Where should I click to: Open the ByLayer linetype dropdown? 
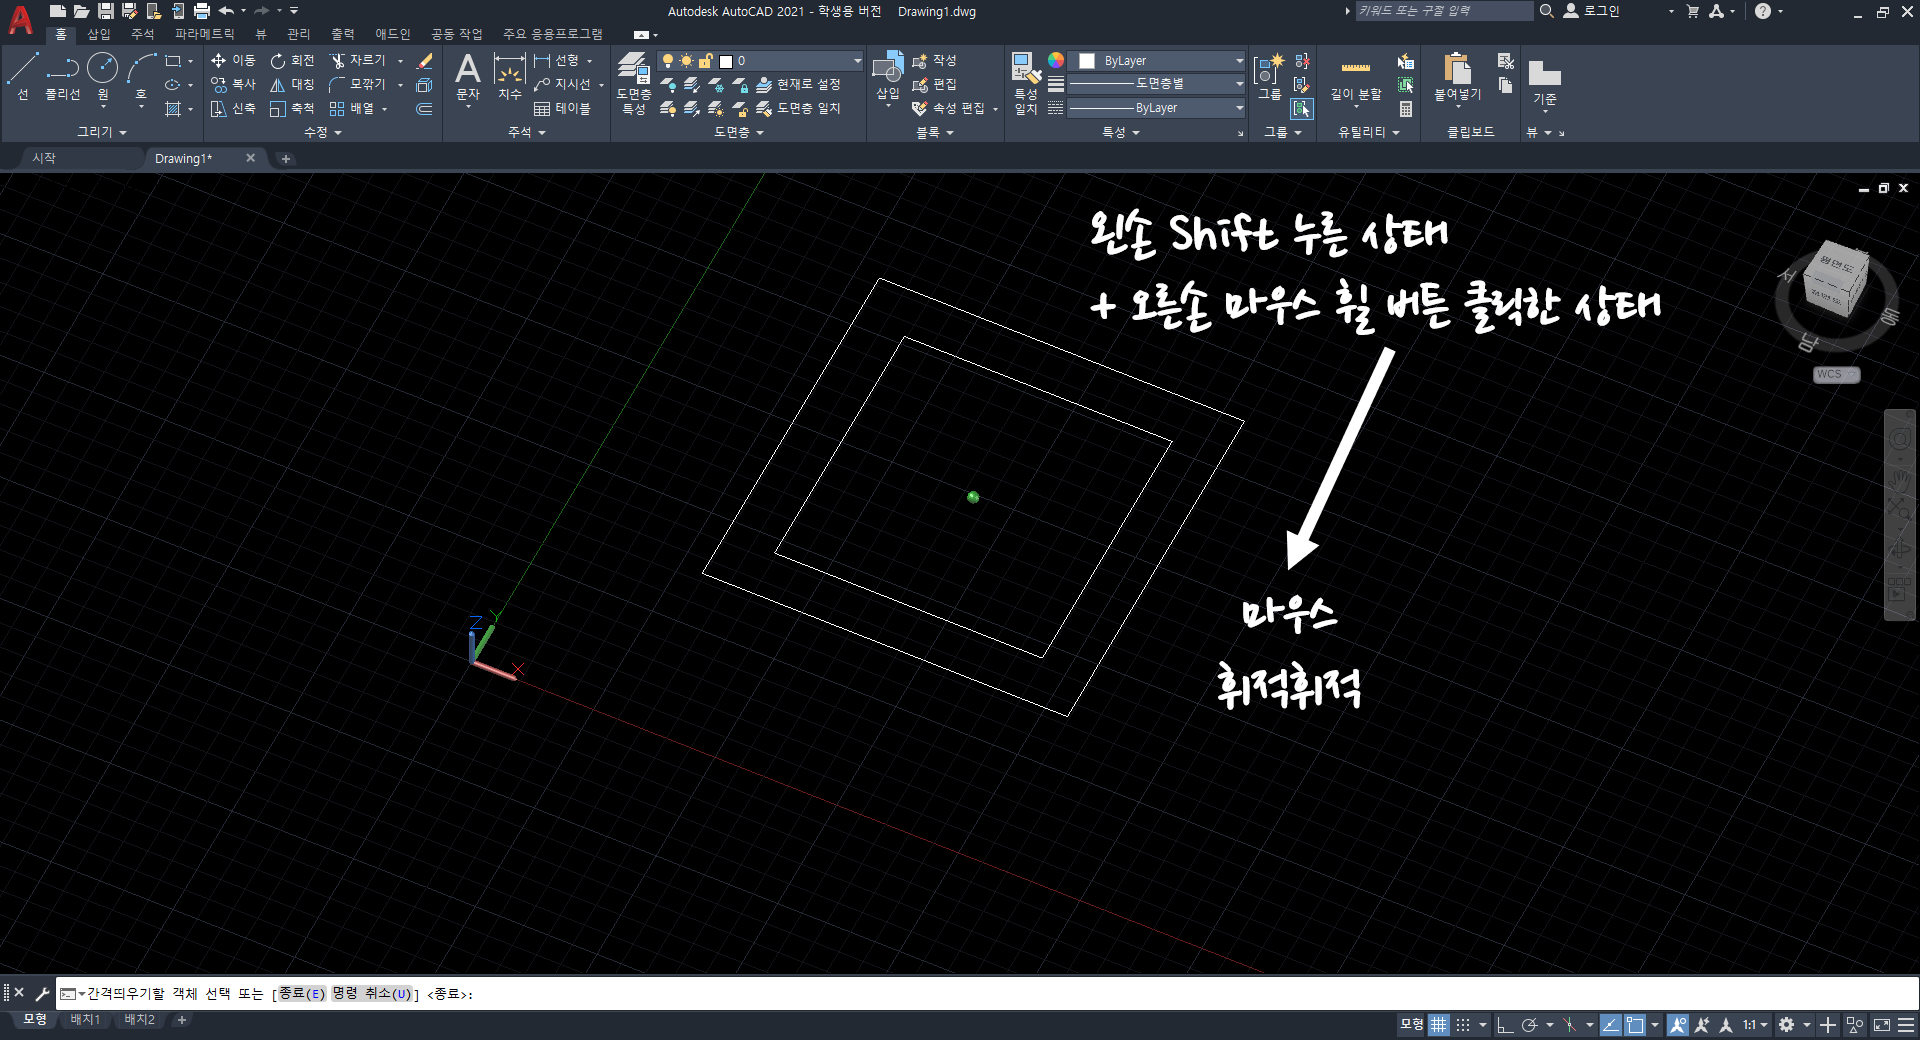pos(1239,108)
